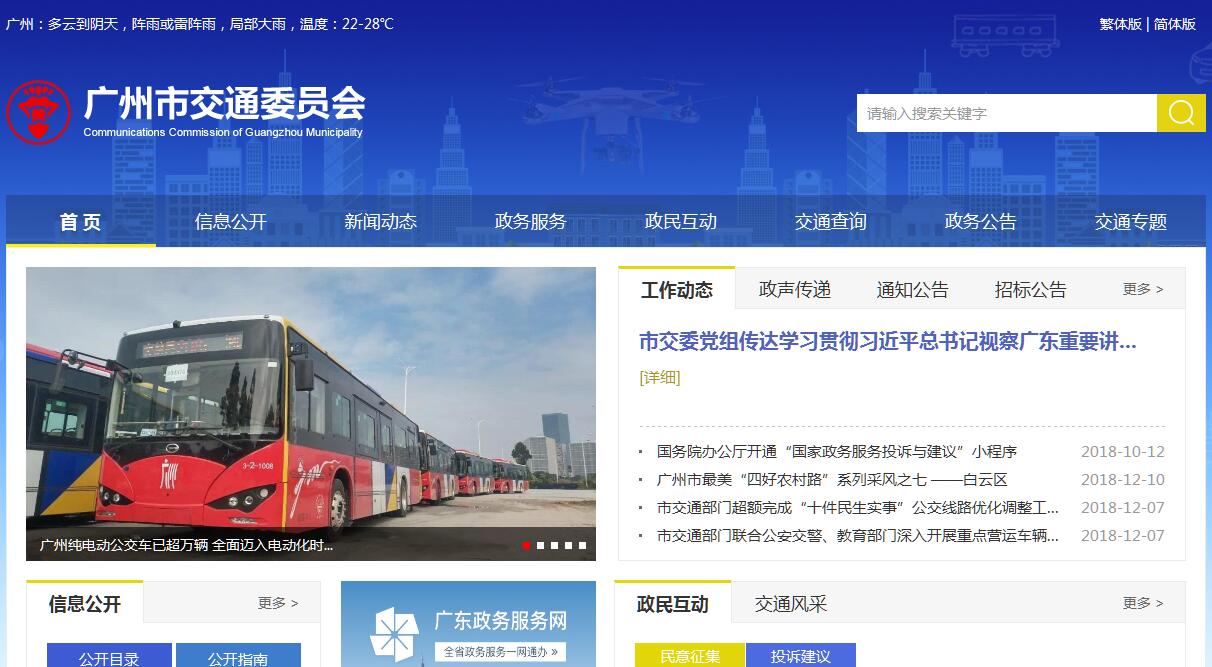Switch to the 政声传递 tab

pyautogui.click(x=795, y=290)
